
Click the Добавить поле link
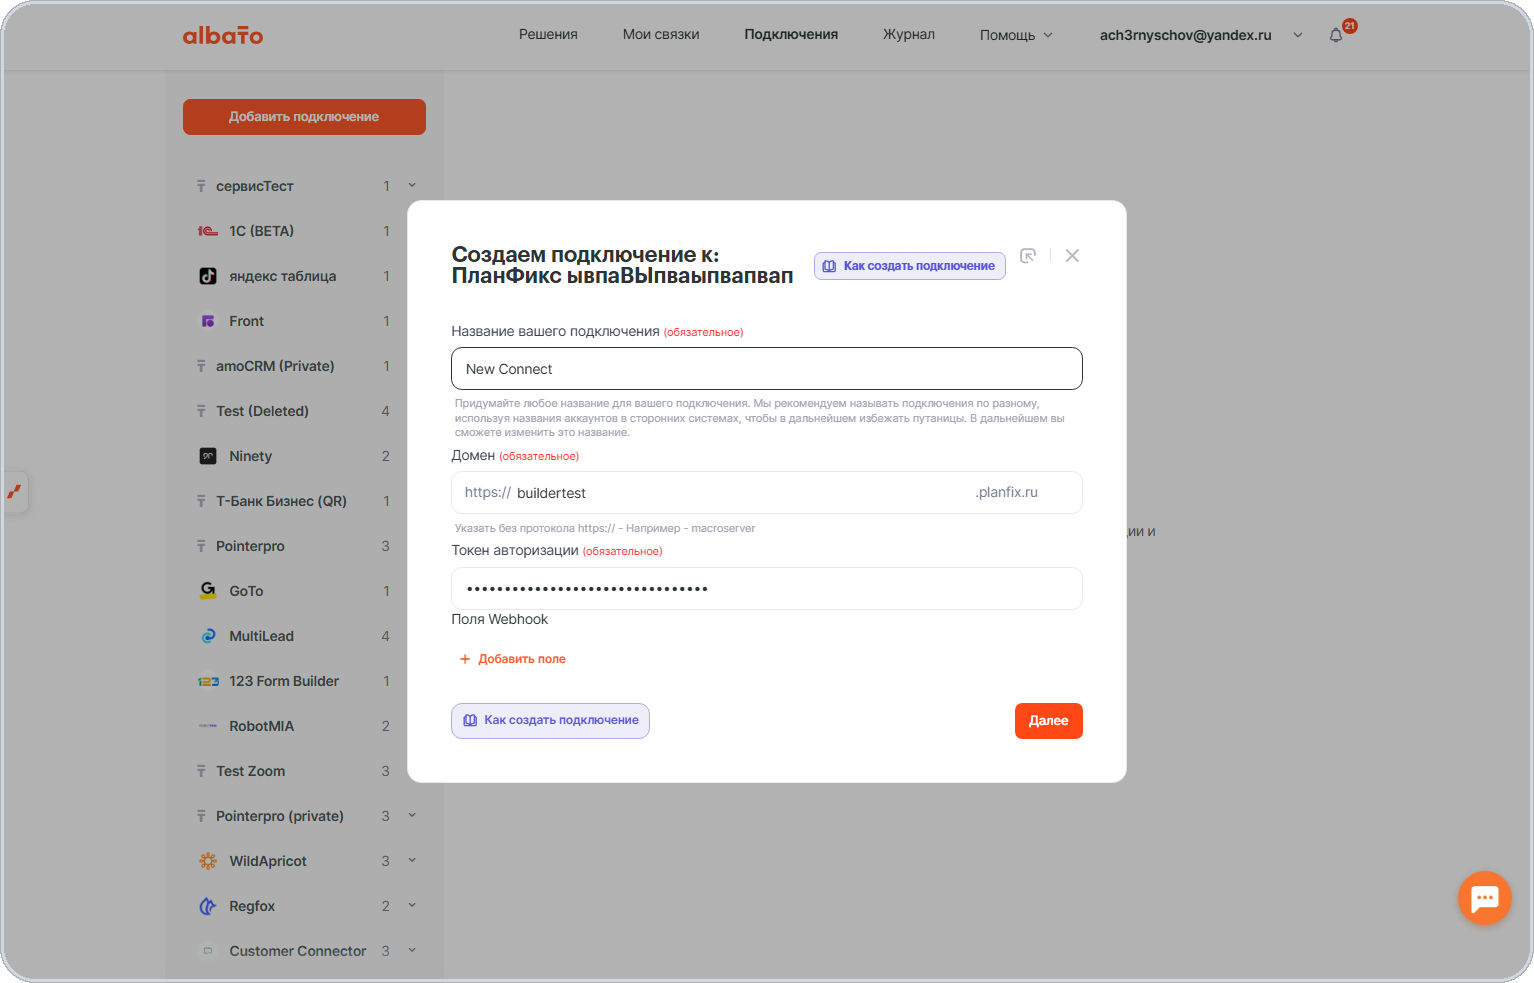513,659
